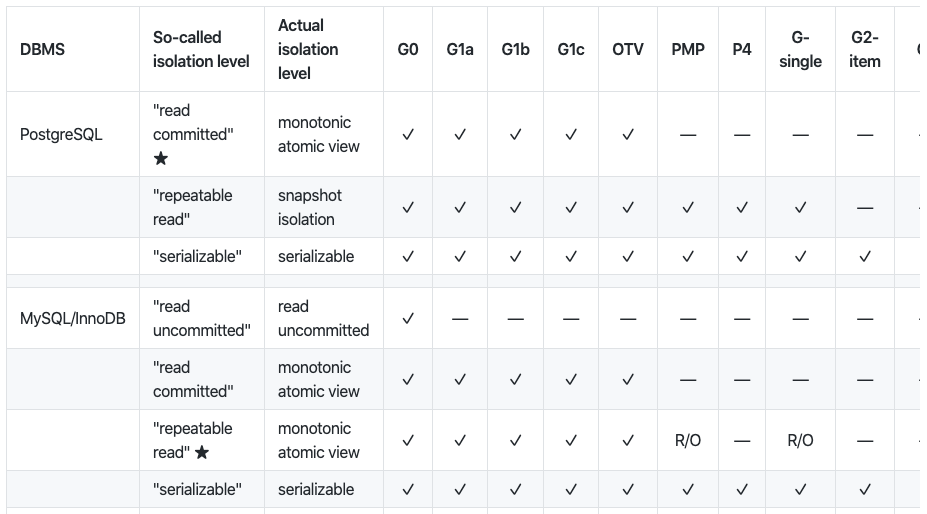This screenshot has width=927, height=514.
Task: Click the DBMS column header
Action: click(43, 49)
